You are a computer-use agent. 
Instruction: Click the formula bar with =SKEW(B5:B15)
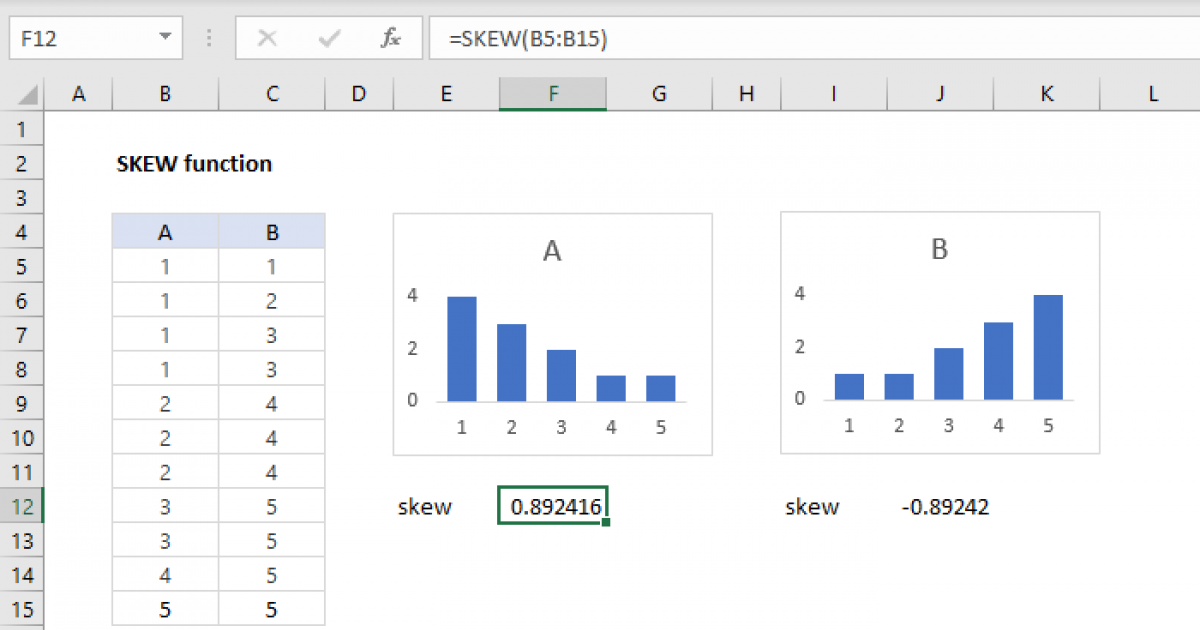[800, 39]
